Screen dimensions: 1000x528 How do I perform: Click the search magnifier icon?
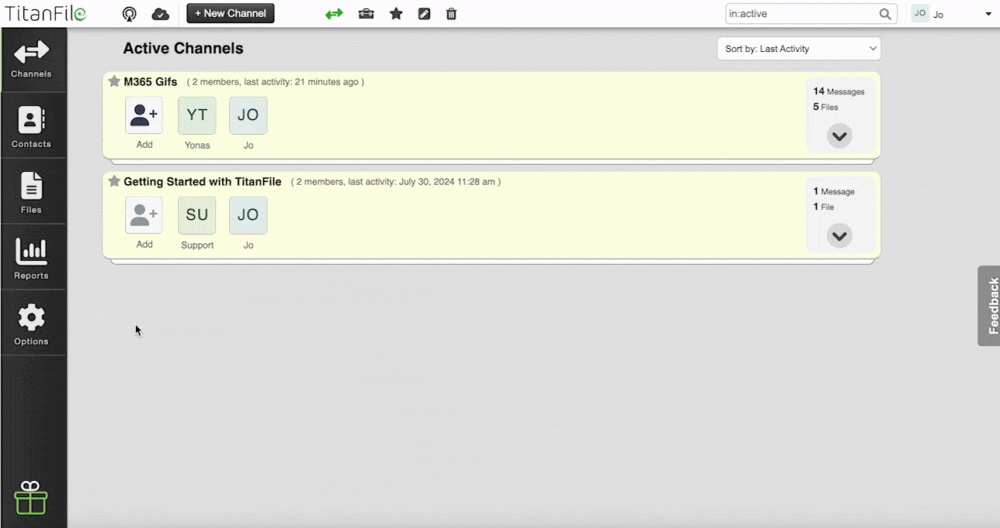885,13
